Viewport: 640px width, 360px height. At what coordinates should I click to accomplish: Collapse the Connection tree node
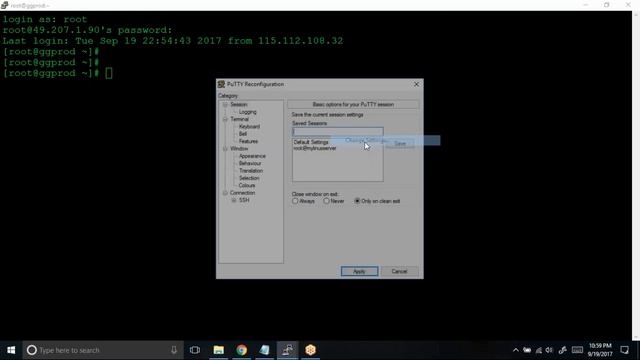225,193
